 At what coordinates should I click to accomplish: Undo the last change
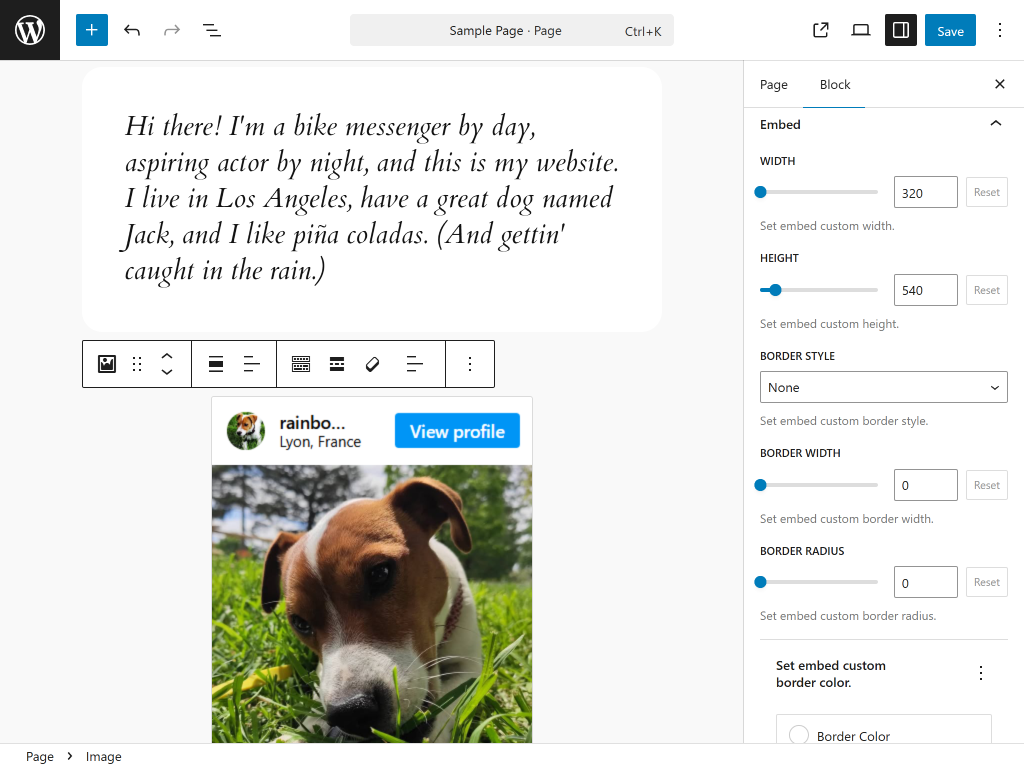[132, 30]
